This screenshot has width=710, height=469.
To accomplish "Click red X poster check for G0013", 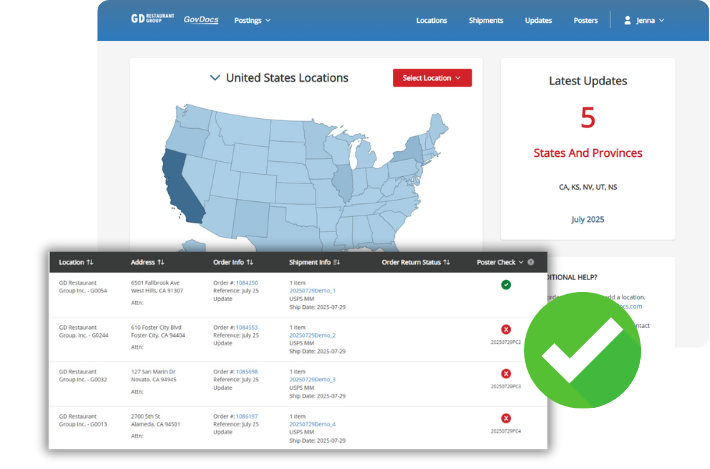I will 506,418.
